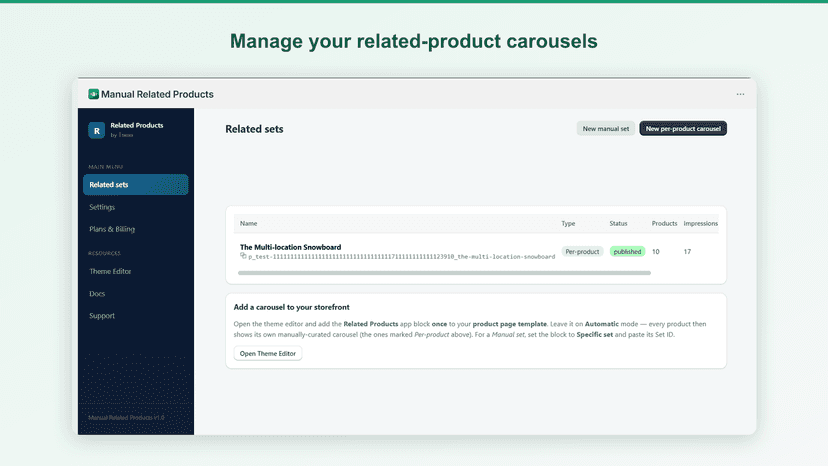The height and width of the screenshot is (466, 828).
Task: Click the impressions count 17
Action: [x=687, y=251]
